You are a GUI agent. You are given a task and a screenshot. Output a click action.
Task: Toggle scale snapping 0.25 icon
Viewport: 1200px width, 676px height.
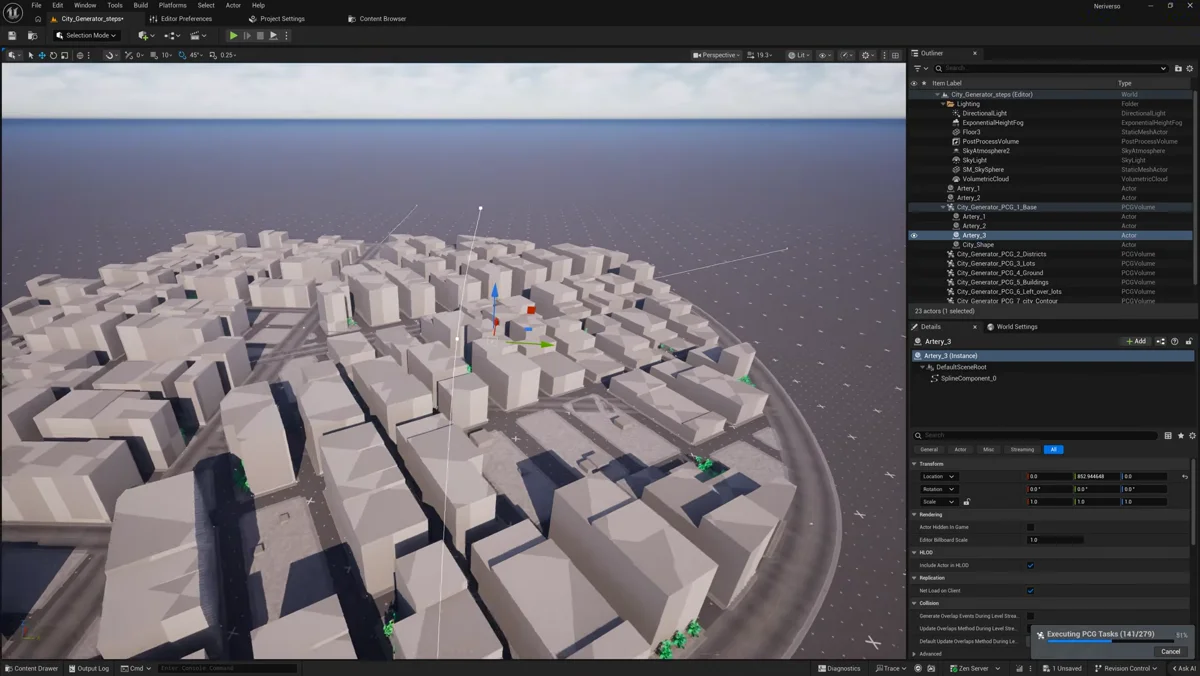(x=213, y=55)
